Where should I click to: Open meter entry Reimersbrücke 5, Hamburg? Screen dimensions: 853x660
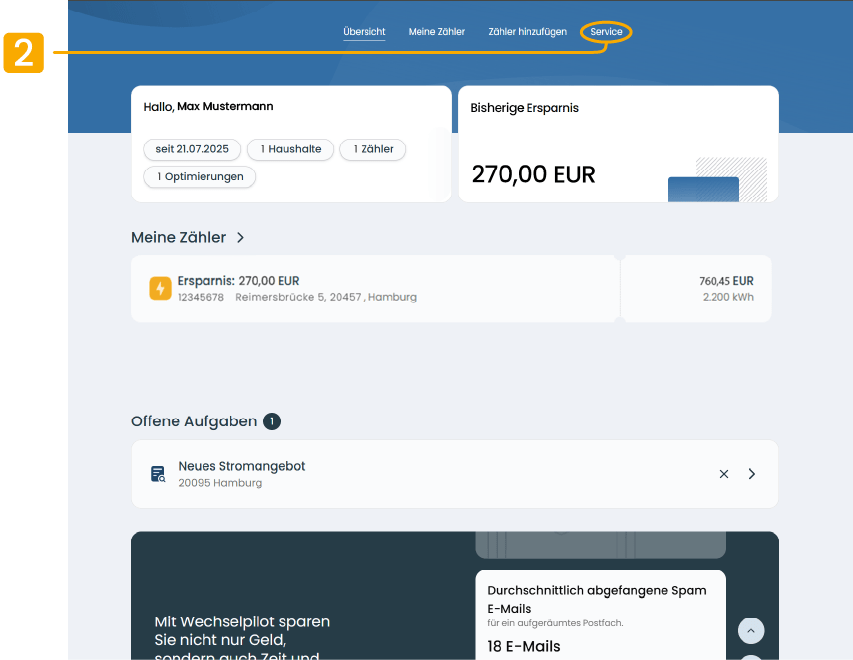[x=375, y=289]
